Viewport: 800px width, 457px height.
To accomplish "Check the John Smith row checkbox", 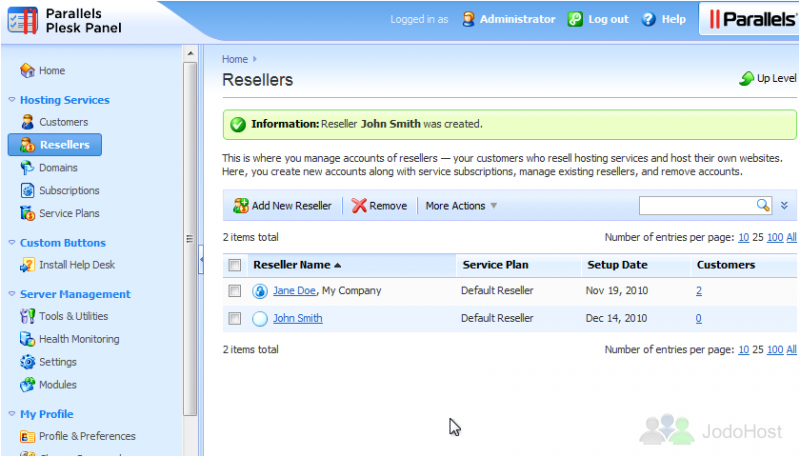I will [235, 319].
